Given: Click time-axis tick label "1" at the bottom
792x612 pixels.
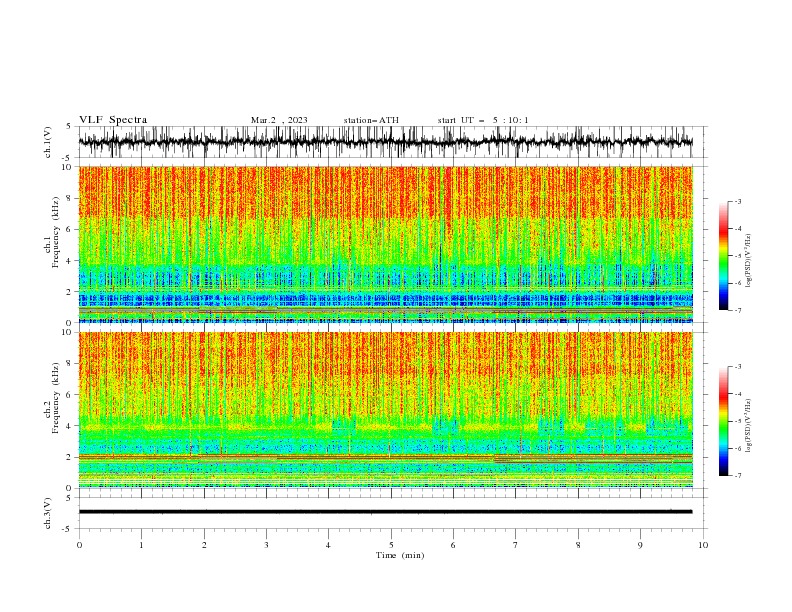Looking at the screenshot, I should [x=141, y=545].
